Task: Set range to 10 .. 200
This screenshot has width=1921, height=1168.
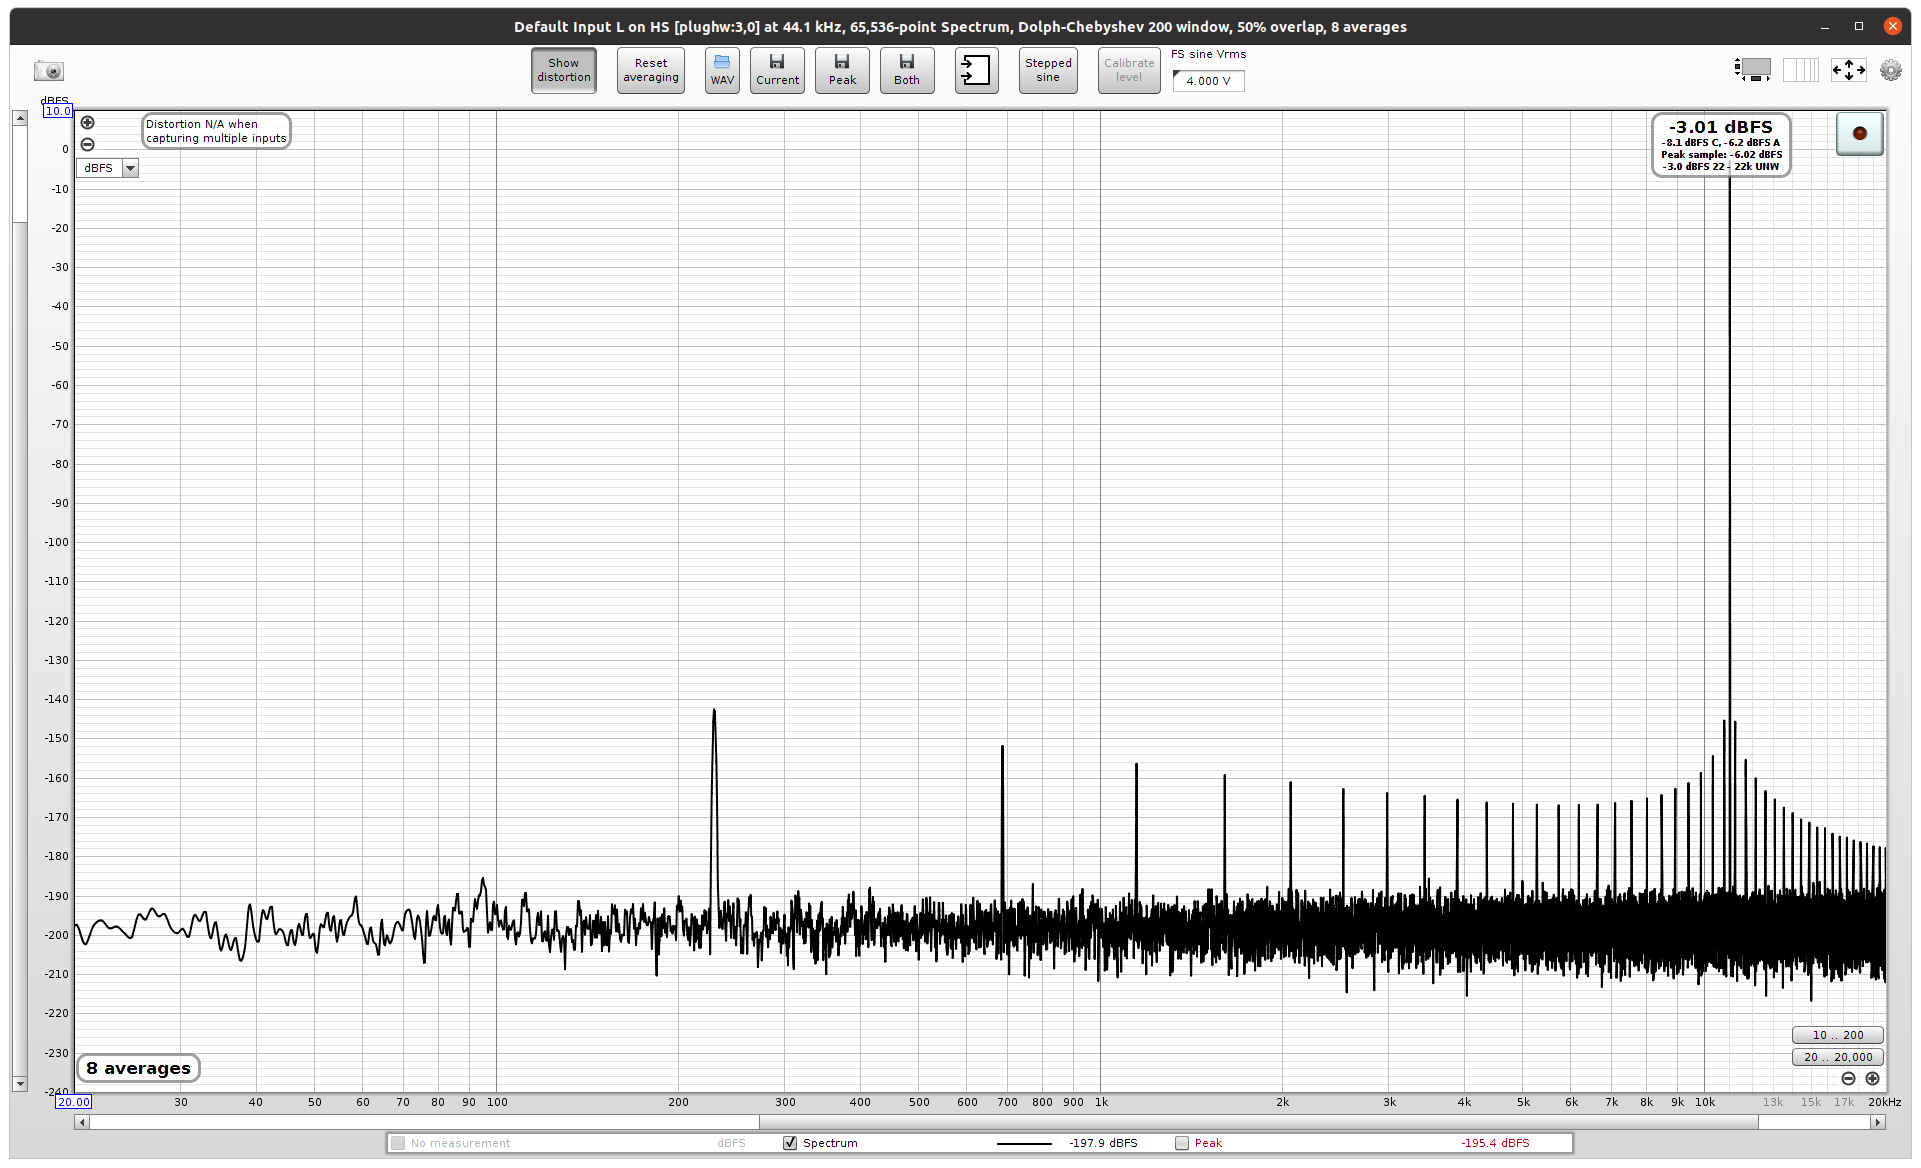Action: click(1838, 1035)
